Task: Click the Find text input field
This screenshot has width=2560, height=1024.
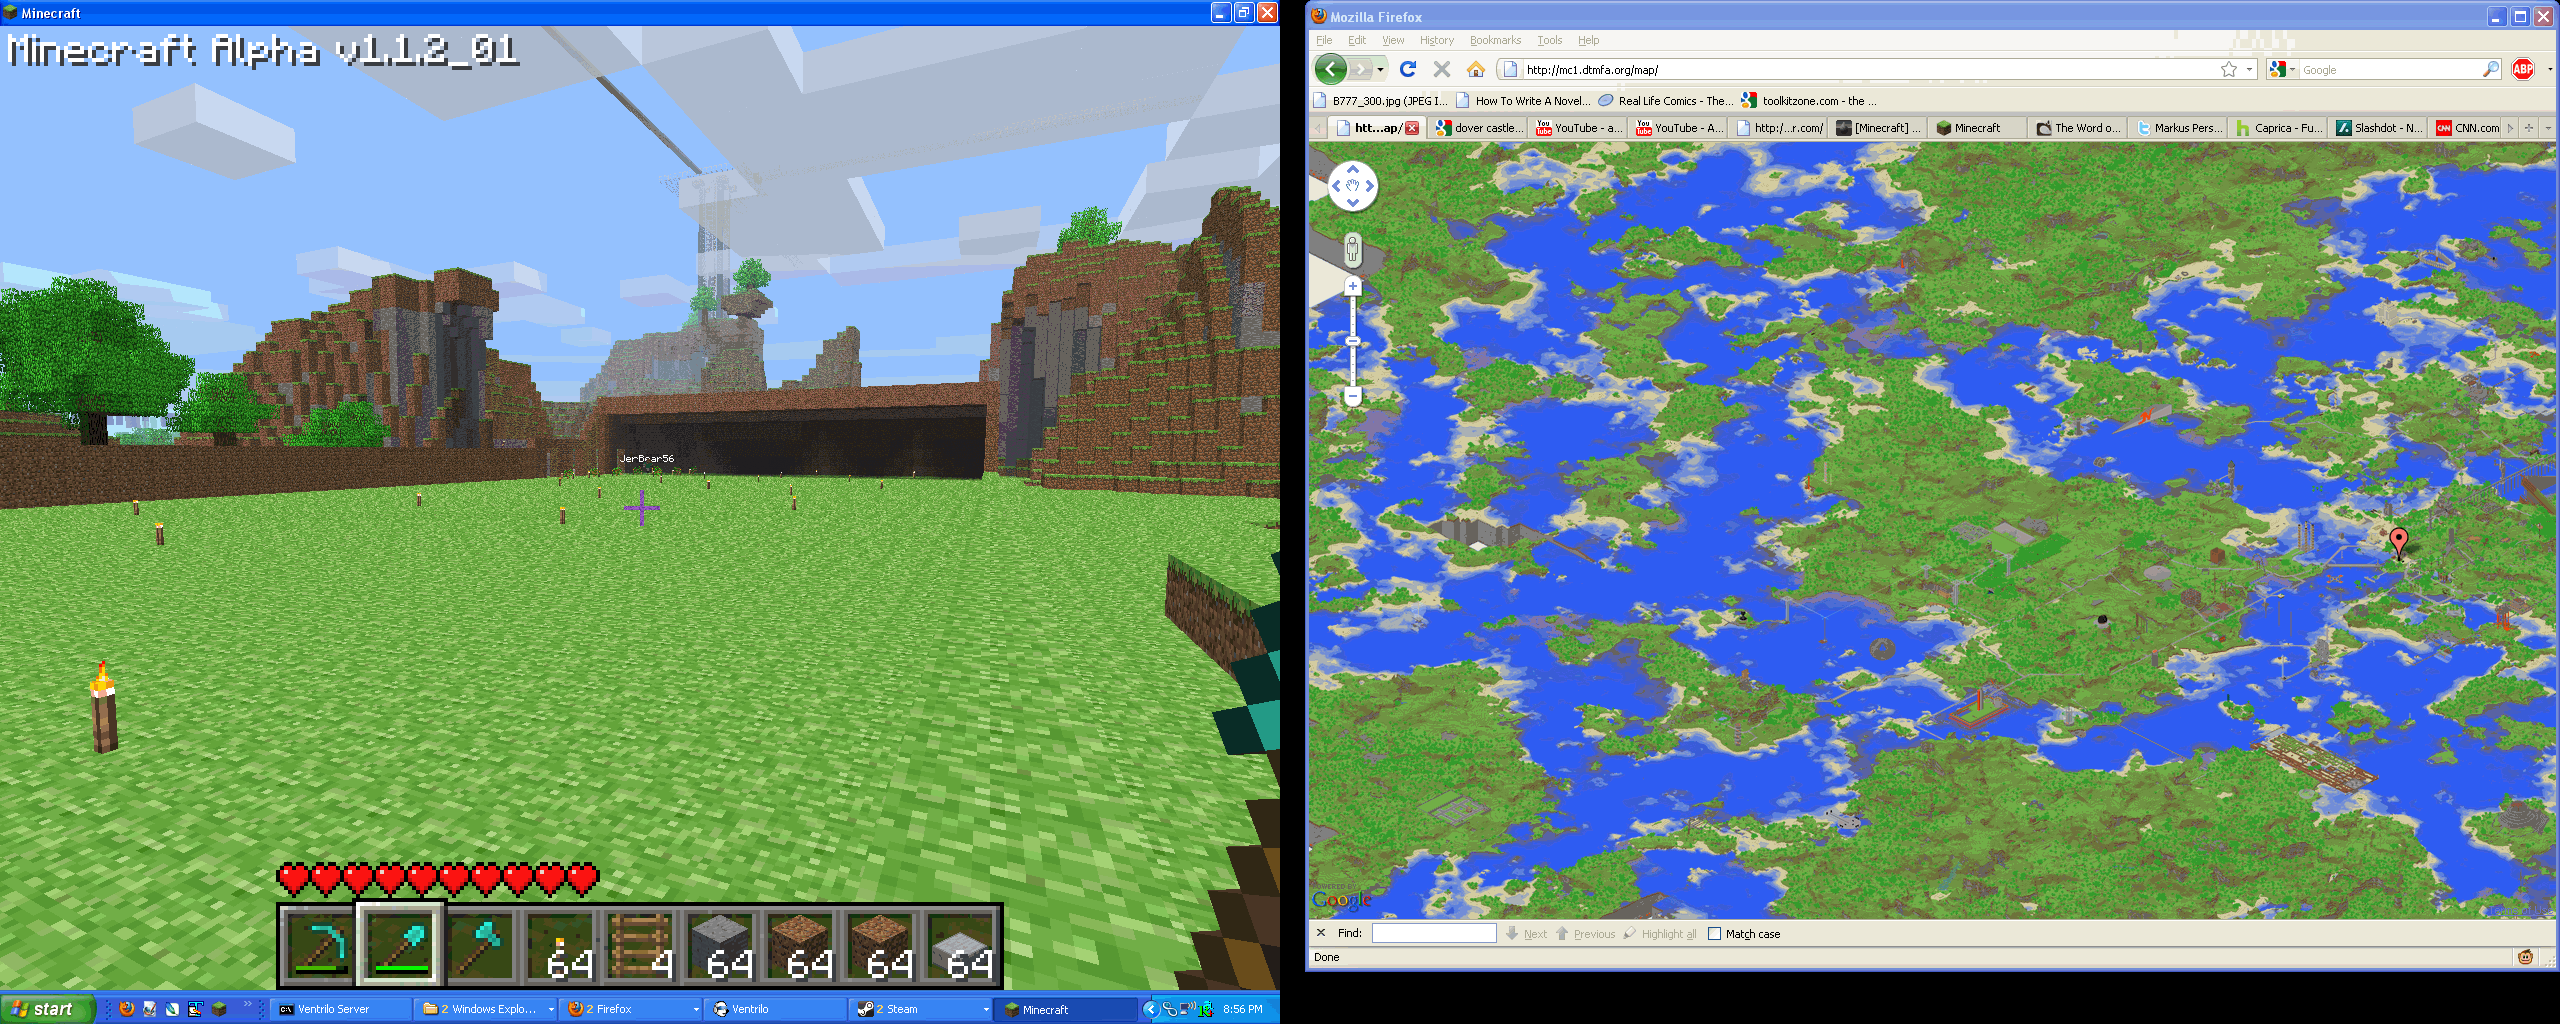Action: (1434, 933)
